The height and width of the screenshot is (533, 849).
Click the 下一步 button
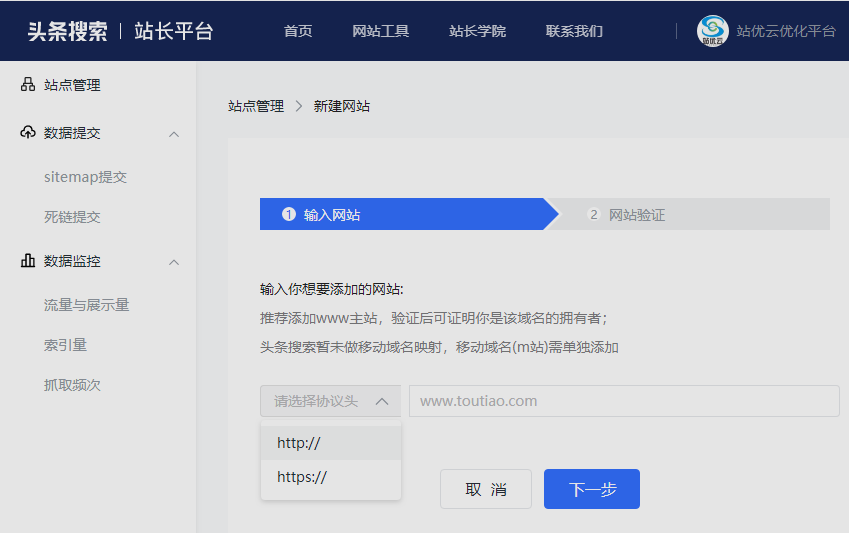tap(592, 489)
